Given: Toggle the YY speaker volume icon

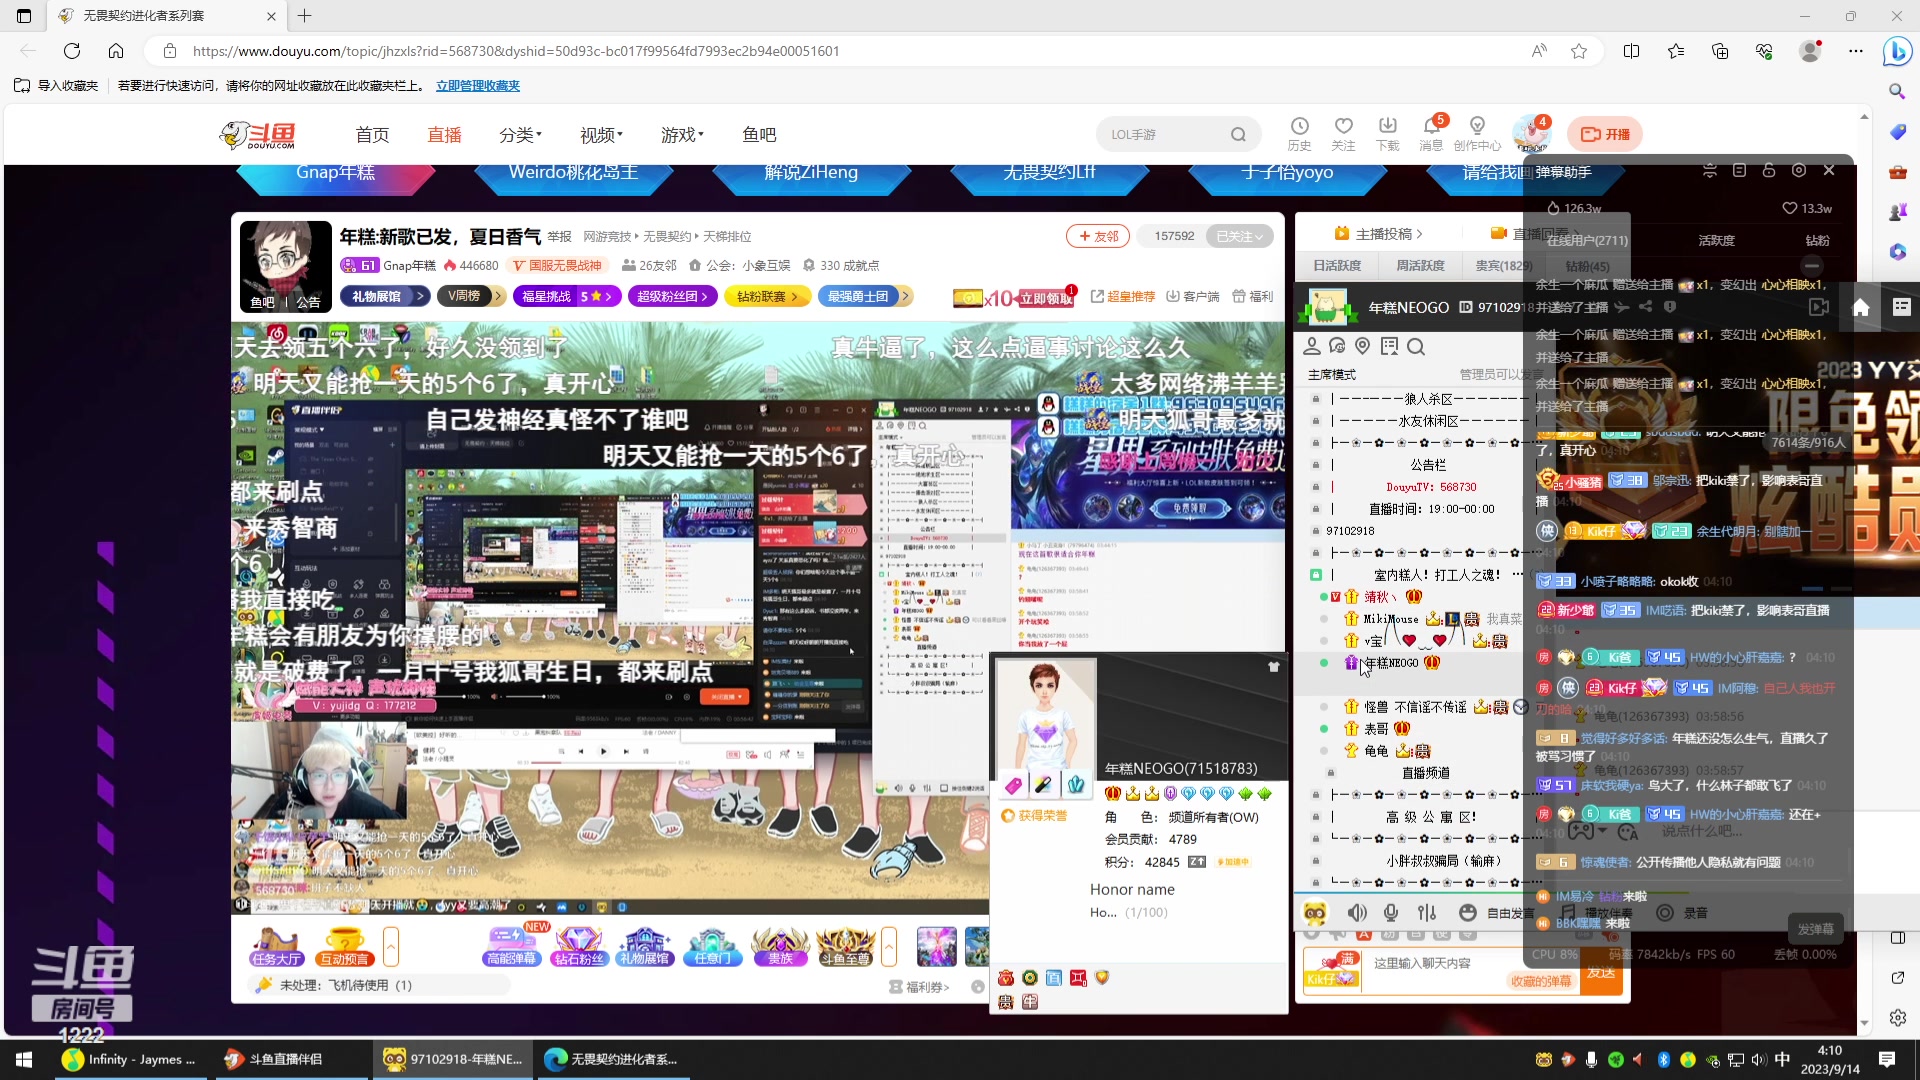Looking at the screenshot, I should click(x=1357, y=912).
